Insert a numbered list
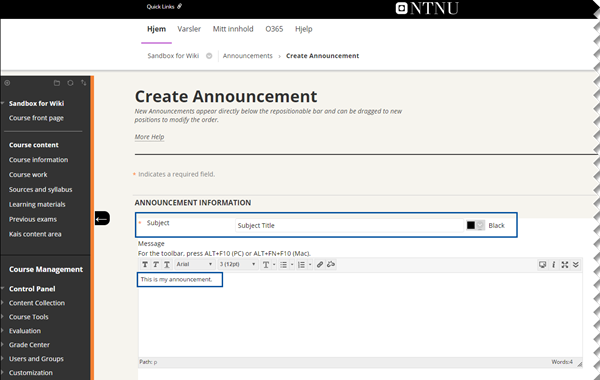 point(302,264)
